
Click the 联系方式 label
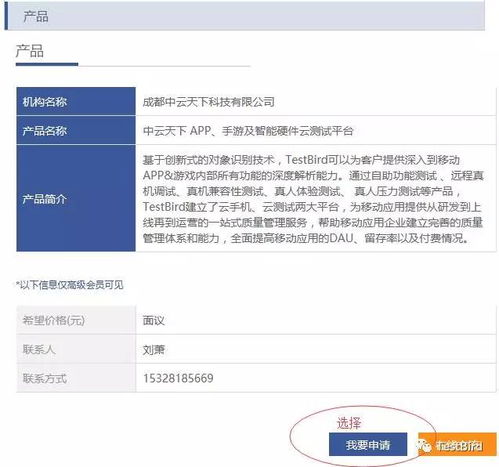click(x=45, y=378)
